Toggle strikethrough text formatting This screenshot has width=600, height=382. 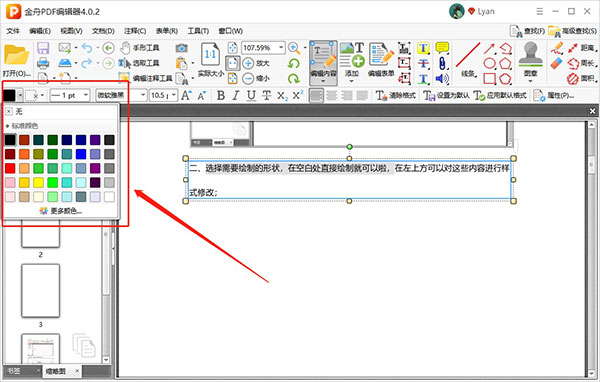pyautogui.click(x=267, y=95)
